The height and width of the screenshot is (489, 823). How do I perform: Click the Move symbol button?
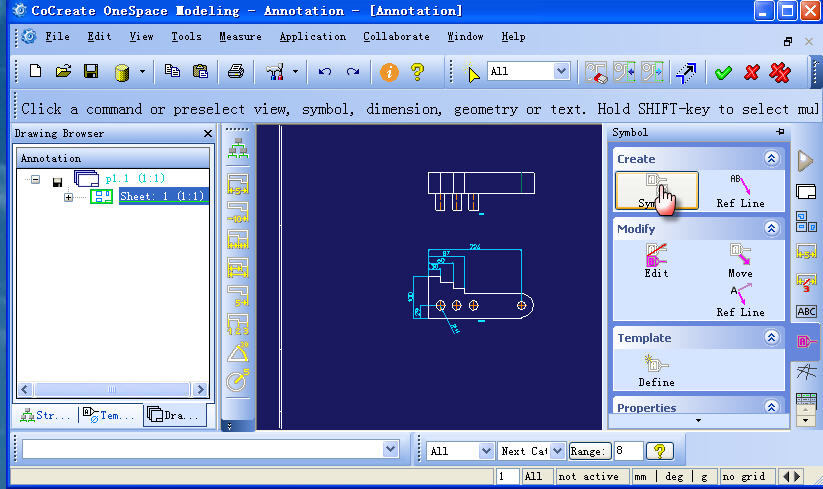[x=740, y=261]
